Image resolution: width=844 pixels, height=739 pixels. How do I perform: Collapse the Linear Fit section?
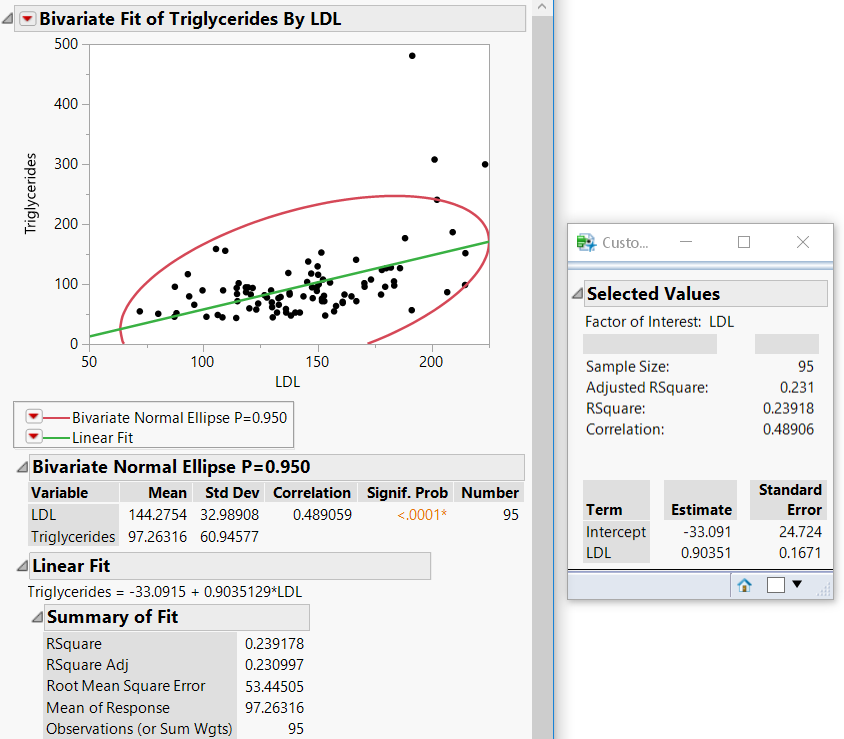coord(20,566)
